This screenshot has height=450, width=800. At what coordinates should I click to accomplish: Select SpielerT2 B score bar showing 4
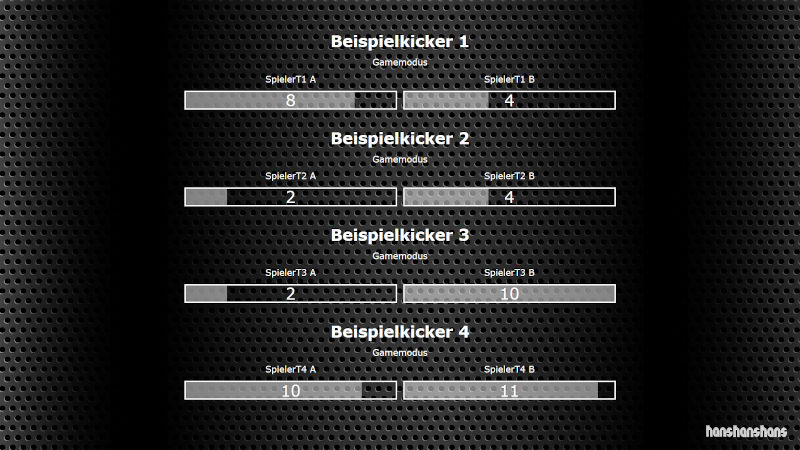click(x=509, y=197)
